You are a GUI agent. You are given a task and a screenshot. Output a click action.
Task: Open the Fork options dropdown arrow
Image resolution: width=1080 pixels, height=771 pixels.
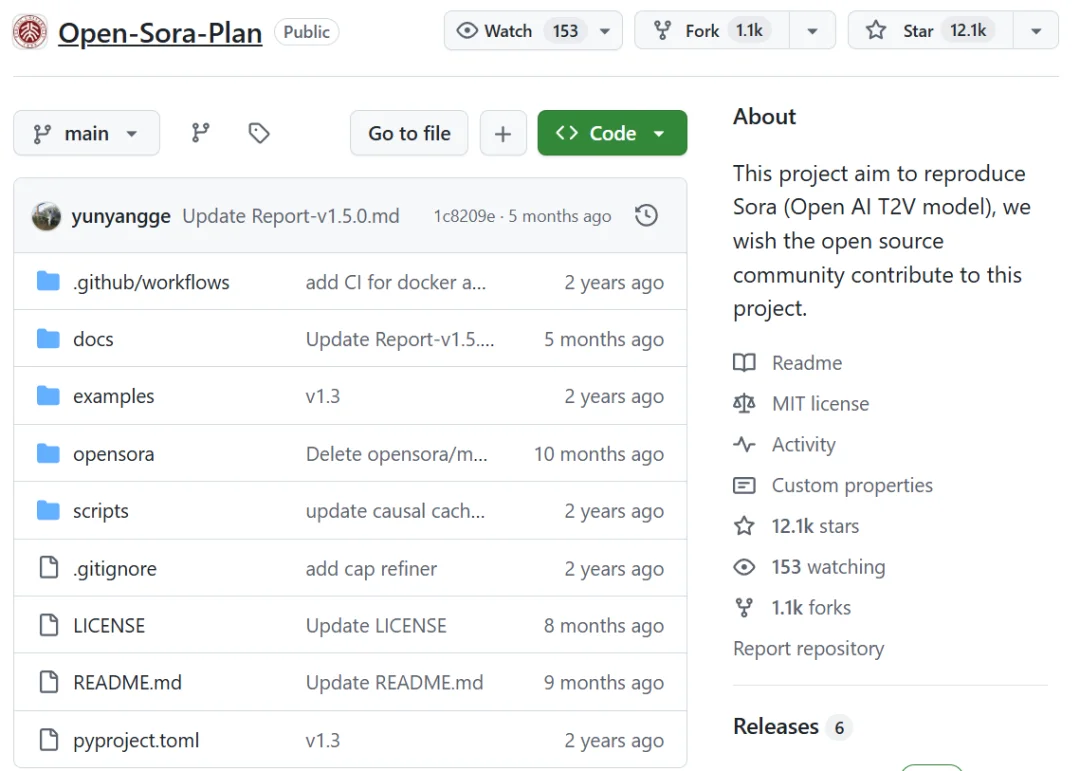[x=812, y=30]
